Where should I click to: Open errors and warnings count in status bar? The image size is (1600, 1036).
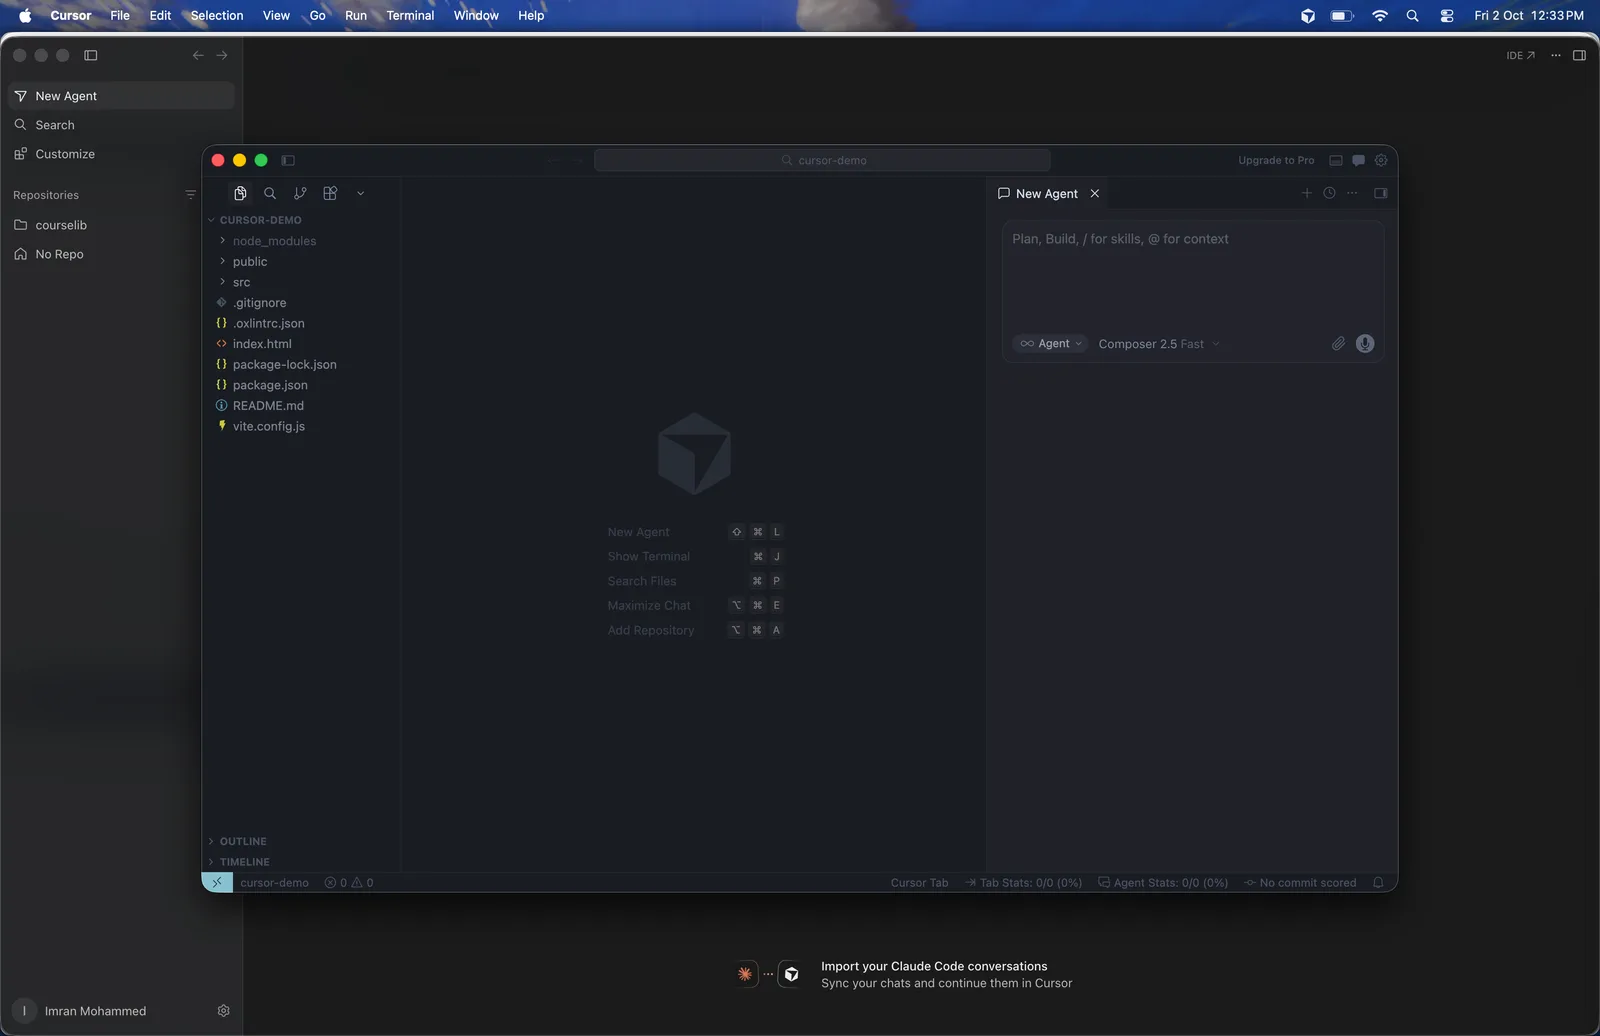point(349,882)
